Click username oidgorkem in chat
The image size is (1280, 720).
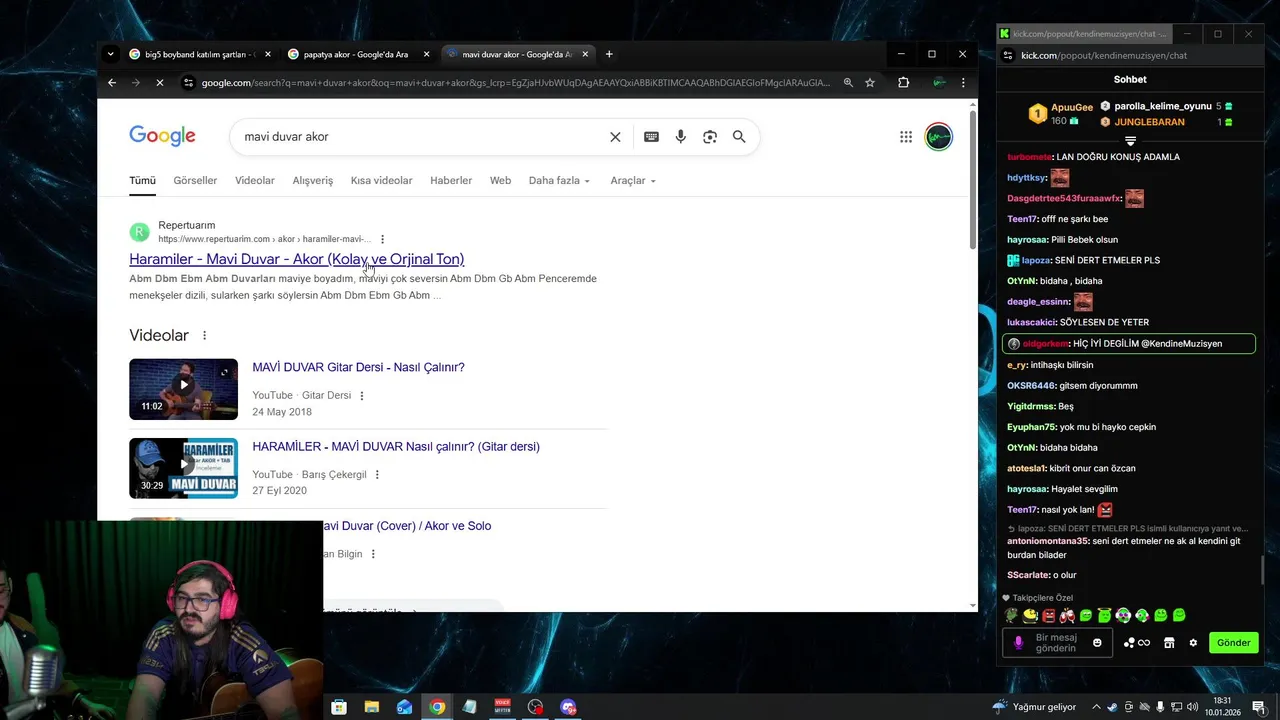[x=1046, y=344]
